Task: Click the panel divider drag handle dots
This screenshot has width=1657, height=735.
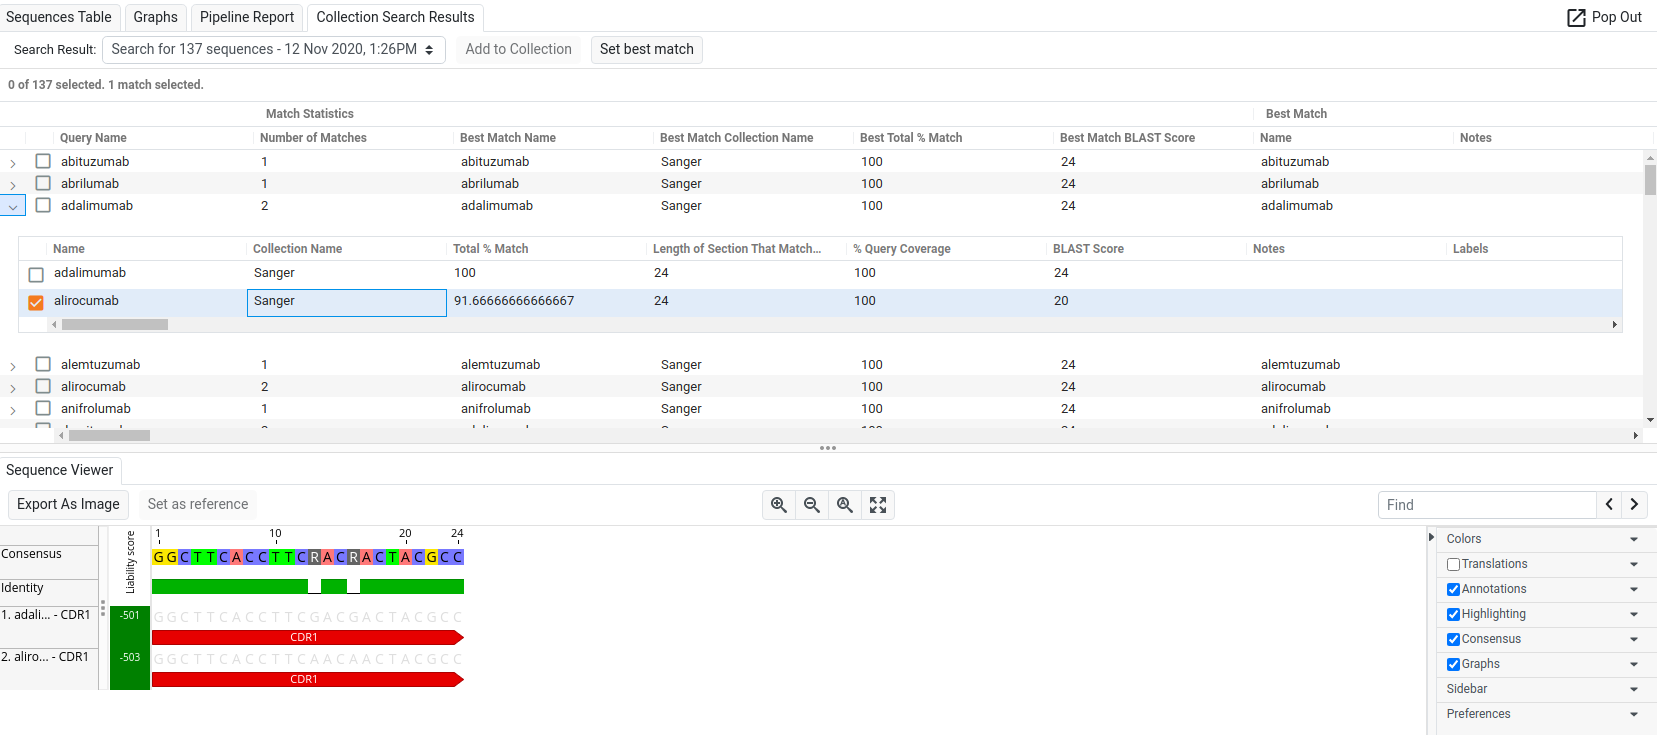Action: [x=828, y=448]
